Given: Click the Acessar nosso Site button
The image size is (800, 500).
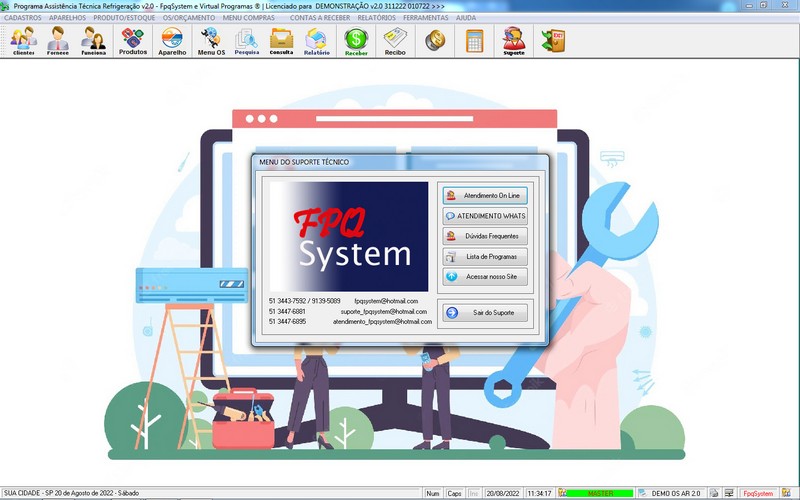Looking at the screenshot, I should tap(485, 277).
